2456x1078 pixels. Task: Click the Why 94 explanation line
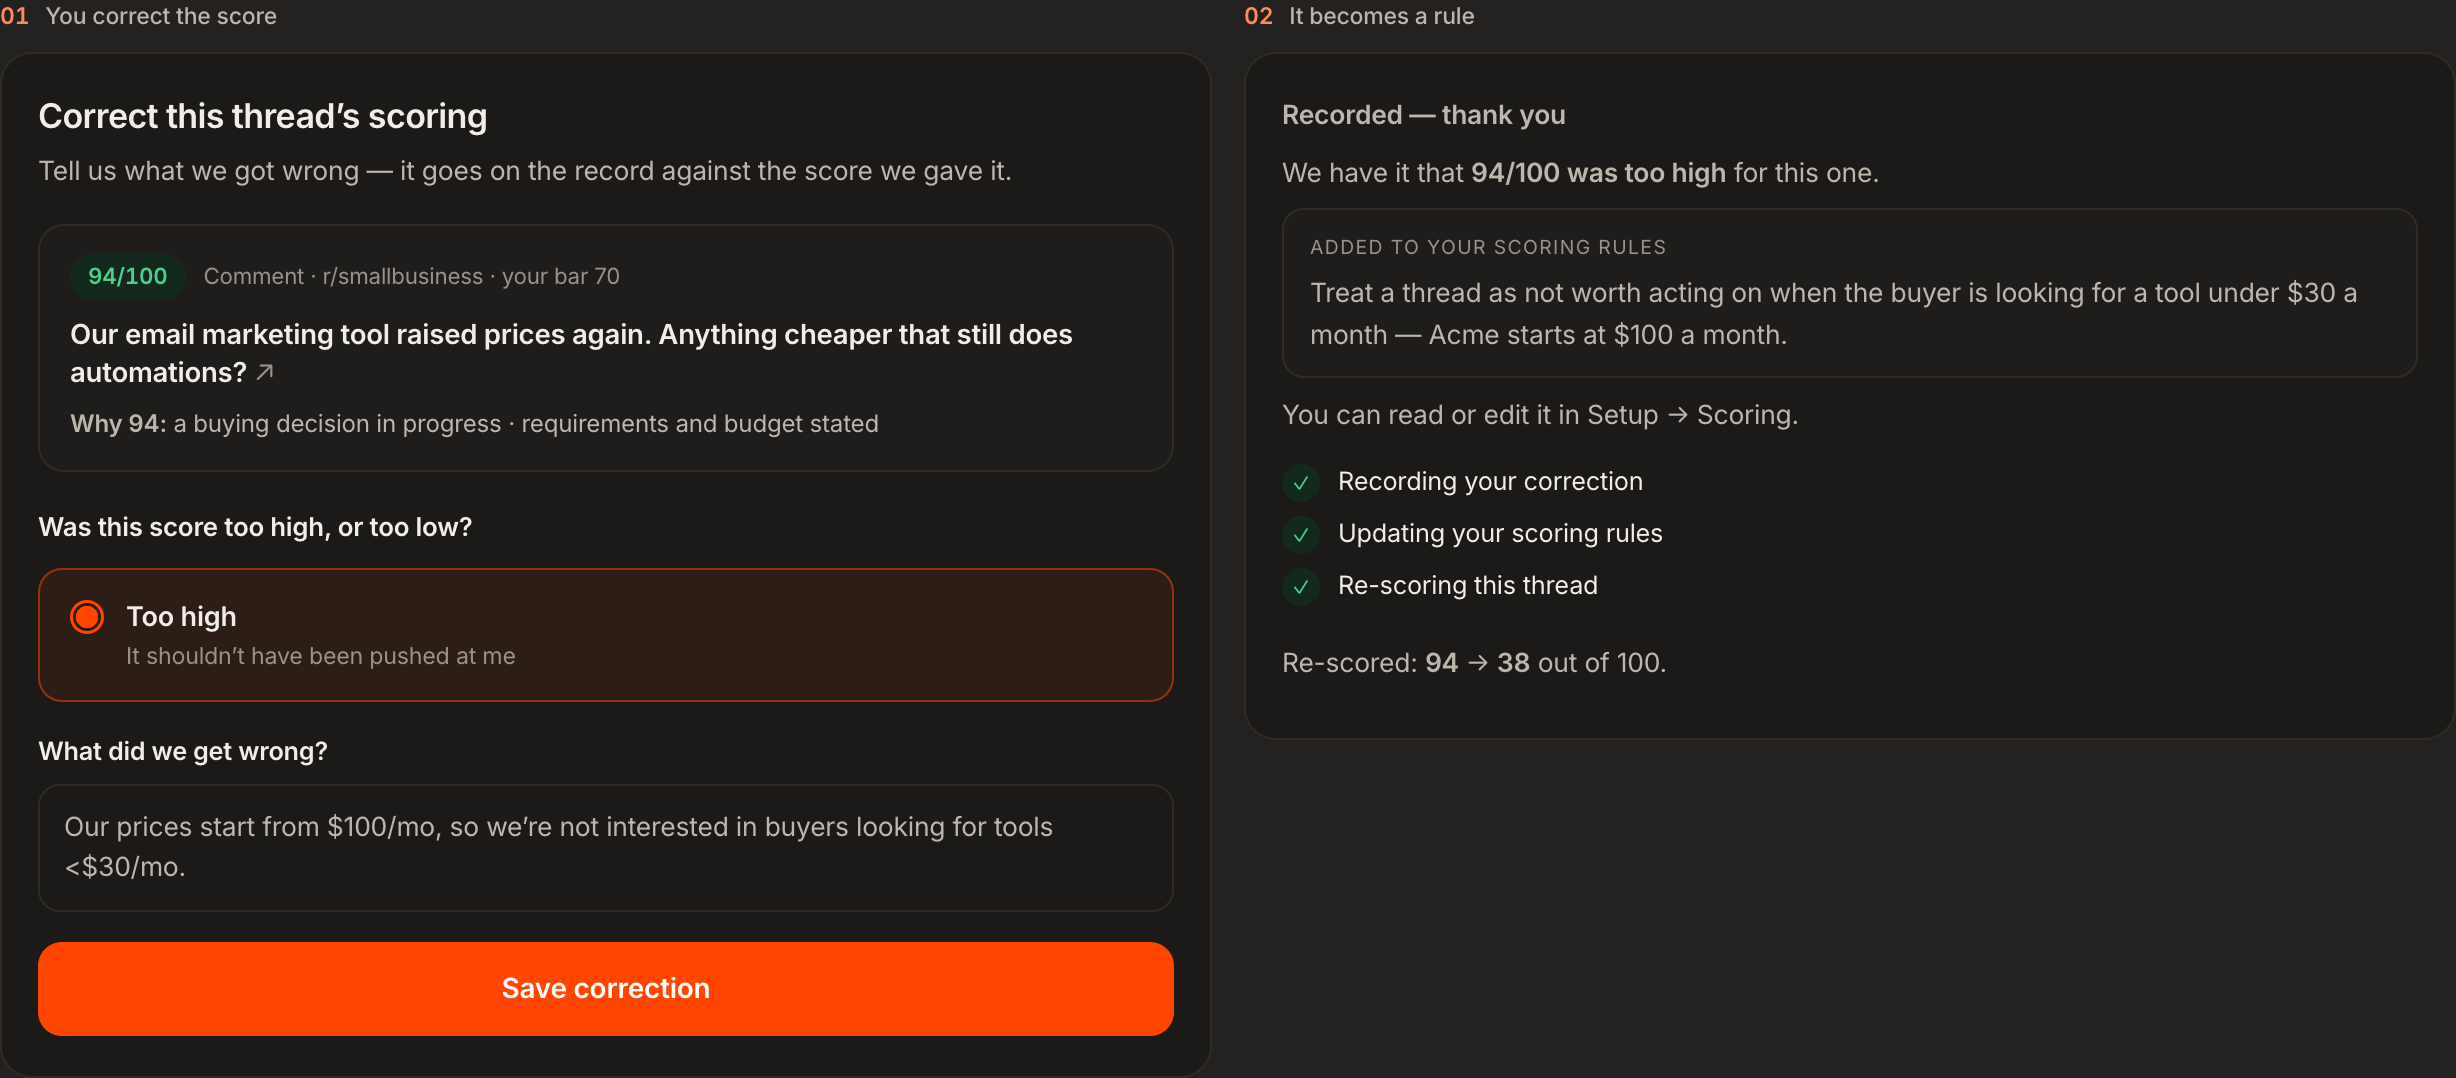click(474, 424)
